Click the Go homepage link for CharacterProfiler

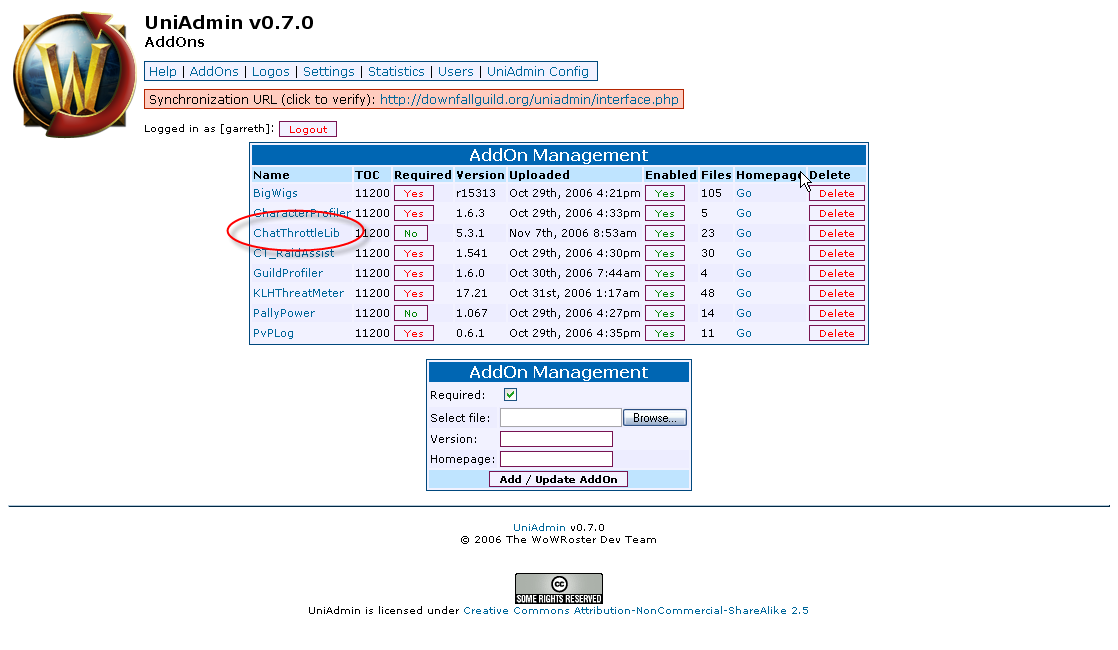click(744, 213)
